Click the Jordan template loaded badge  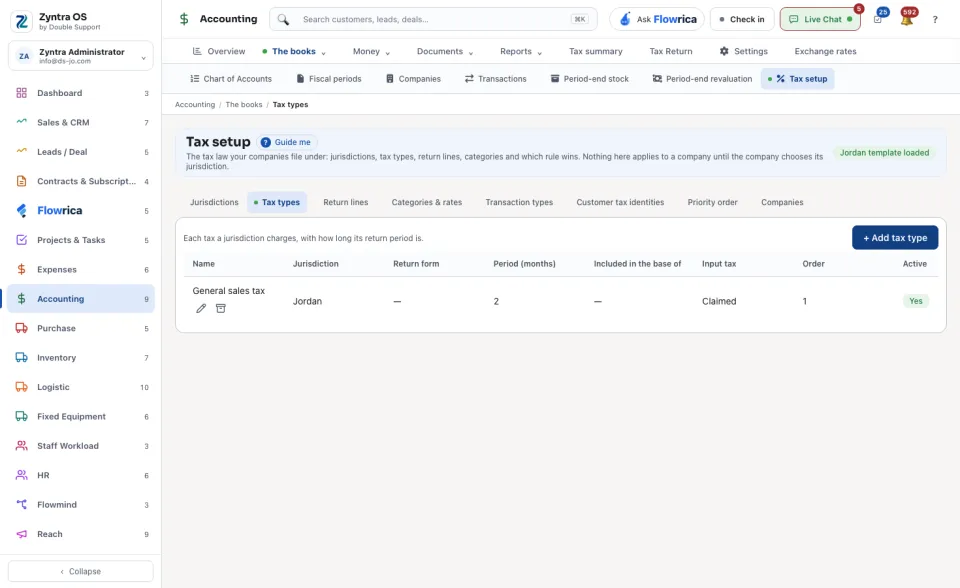884,153
